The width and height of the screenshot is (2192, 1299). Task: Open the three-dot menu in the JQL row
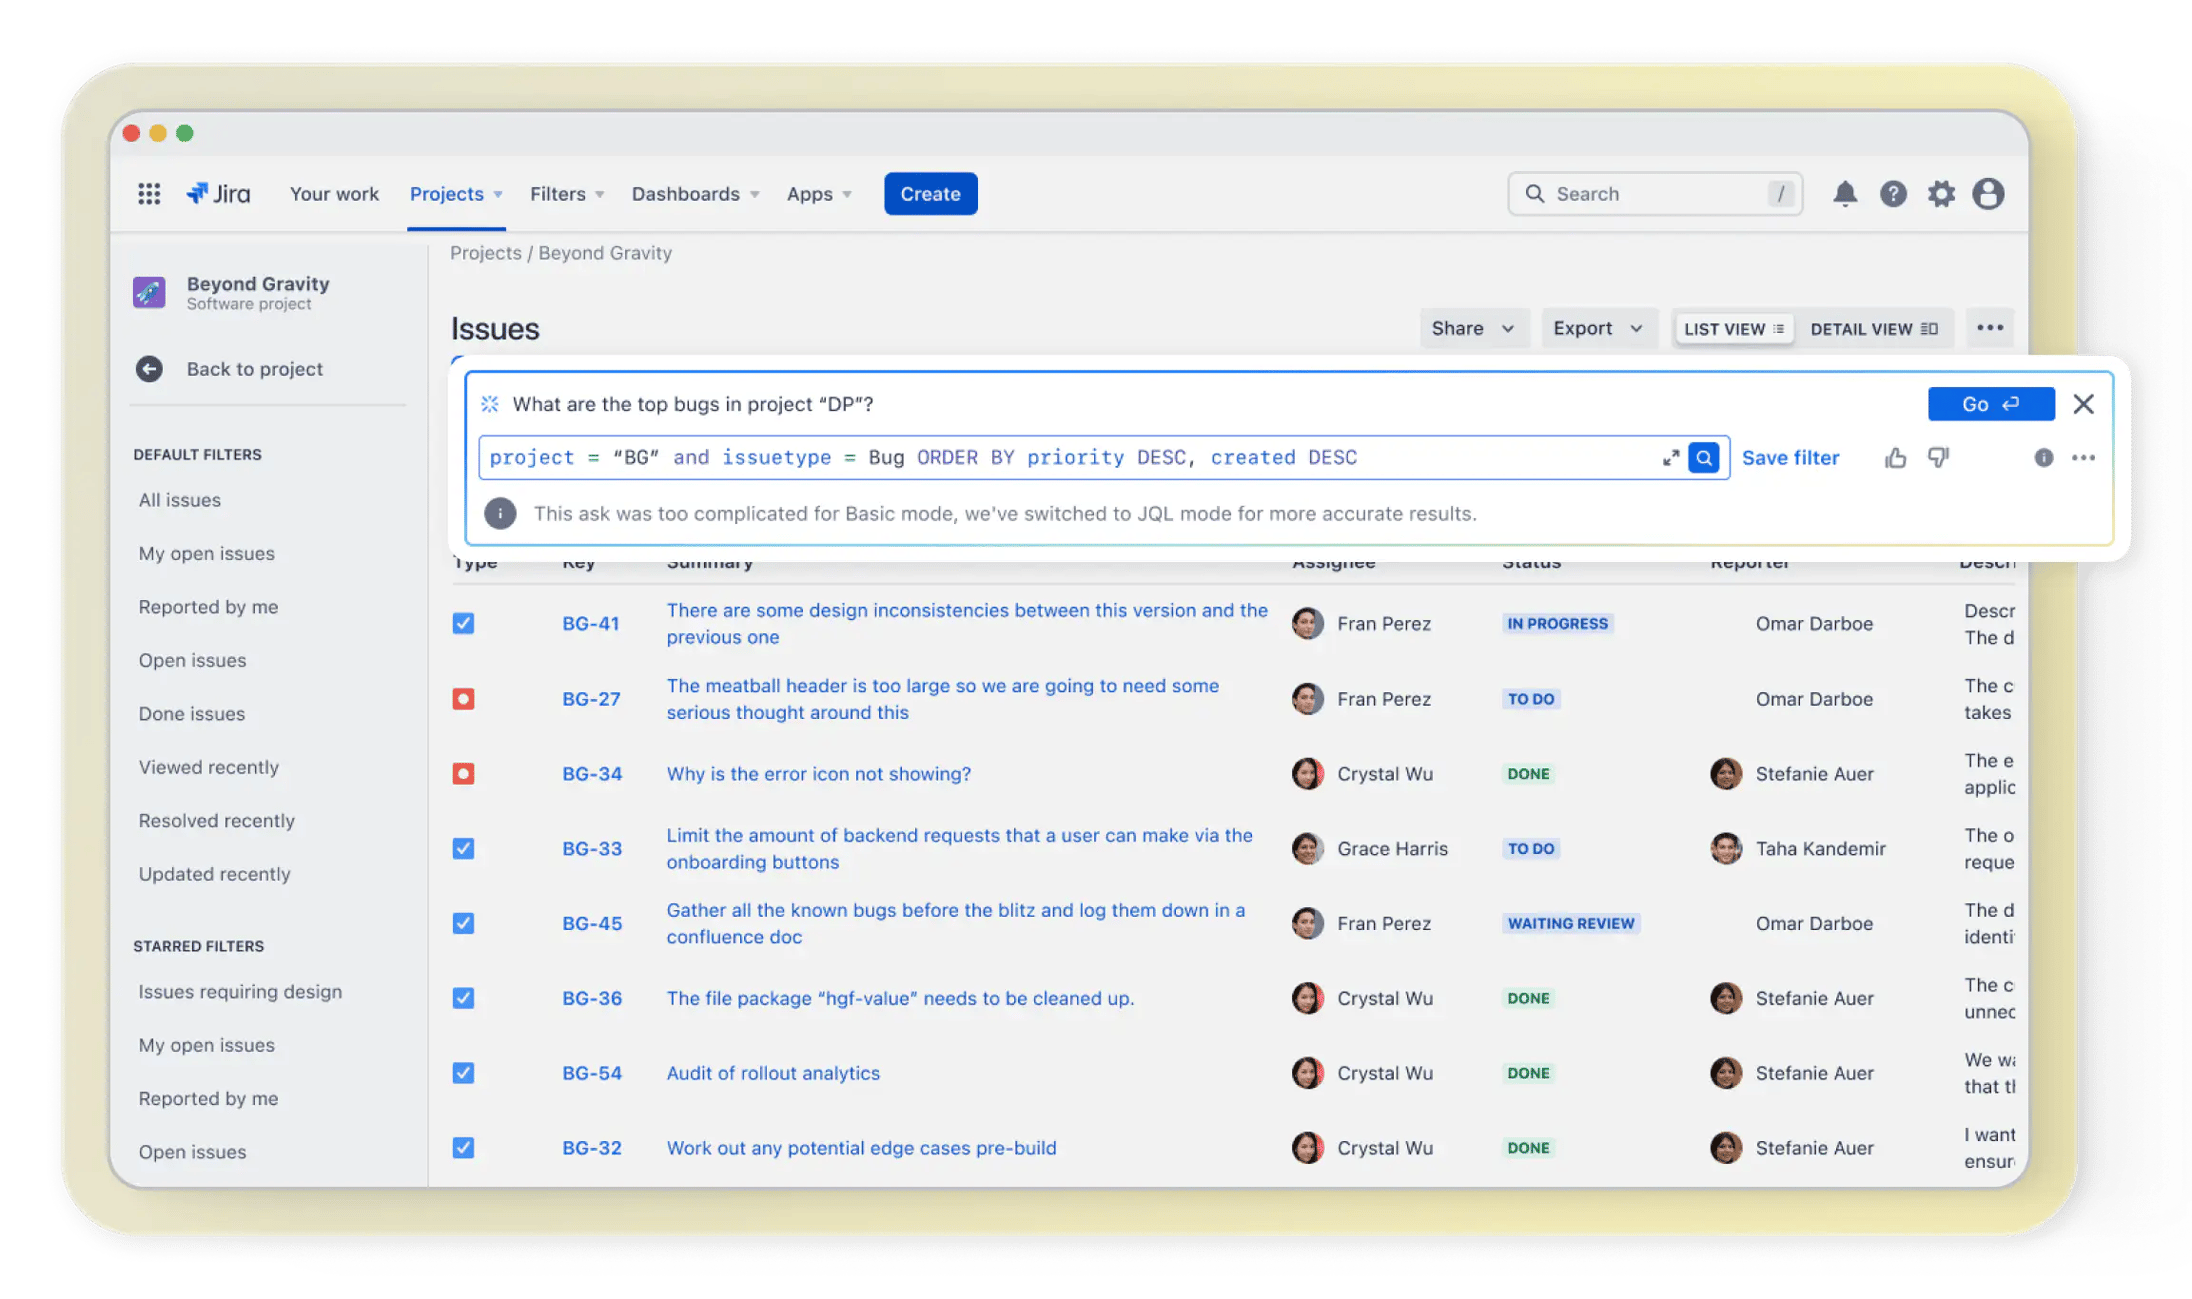click(2083, 458)
